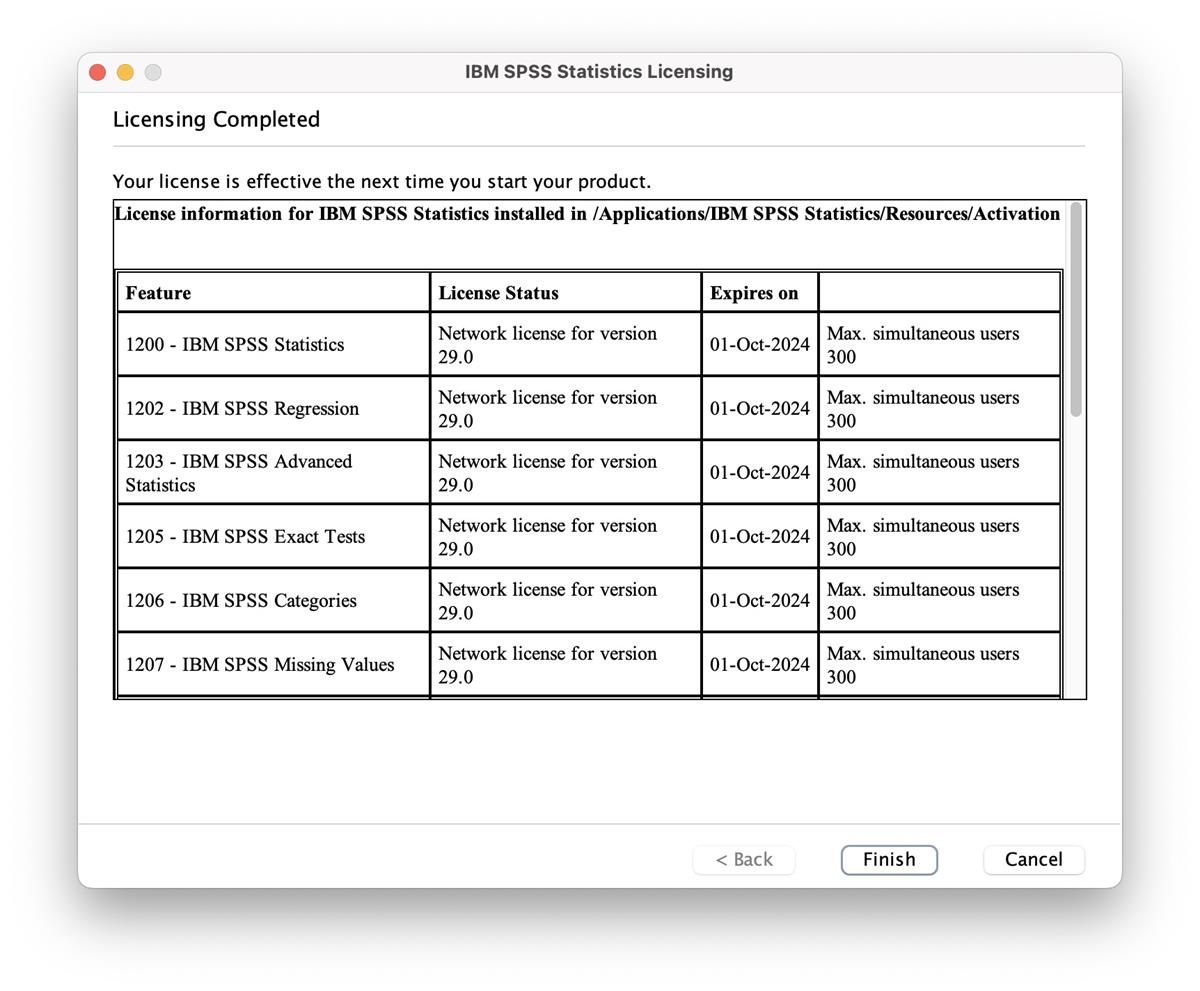Select '1200 - IBM SPSS Statistics' cell
Image resolution: width=1200 pixels, height=991 pixels.
tap(274, 344)
